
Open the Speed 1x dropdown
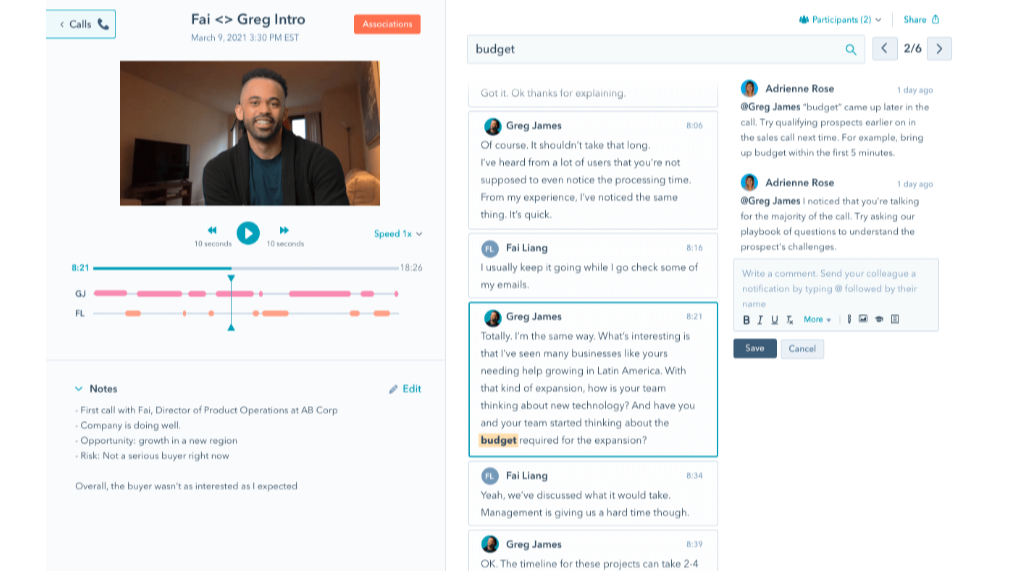[398, 234]
